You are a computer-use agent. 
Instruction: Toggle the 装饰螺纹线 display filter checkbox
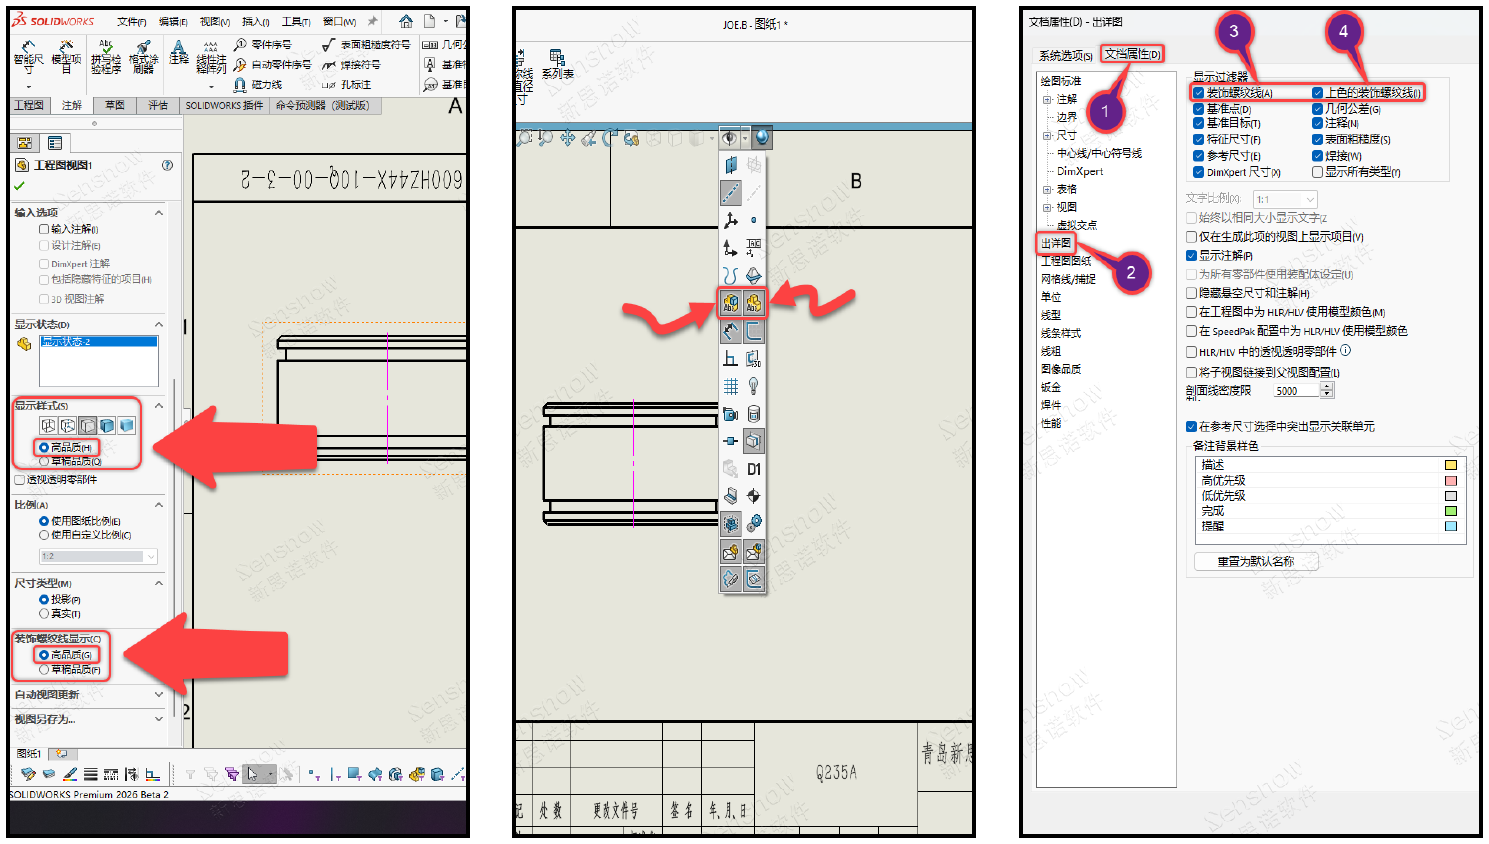(1198, 93)
